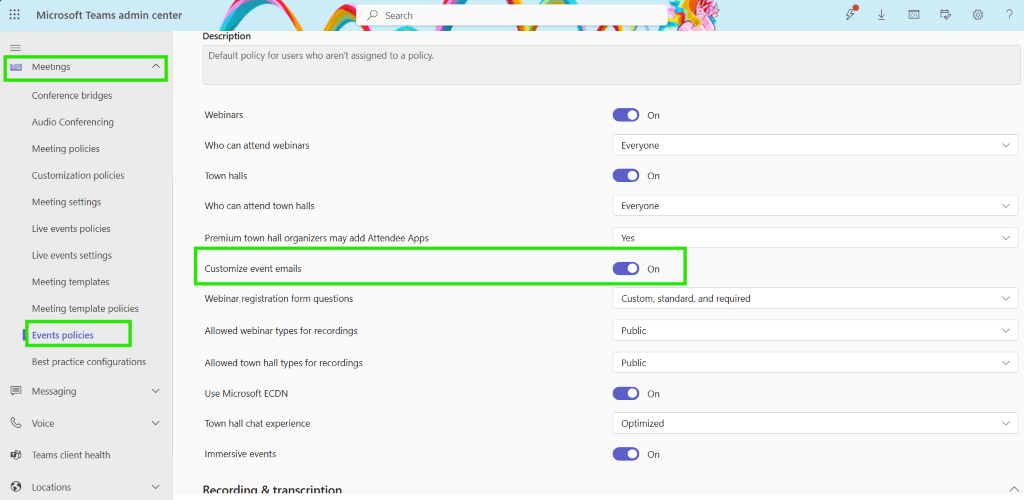This screenshot has width=1024, height=500.
Task: Open Meeting settings page
Action: pyautogui.click(x=66, y=202)
